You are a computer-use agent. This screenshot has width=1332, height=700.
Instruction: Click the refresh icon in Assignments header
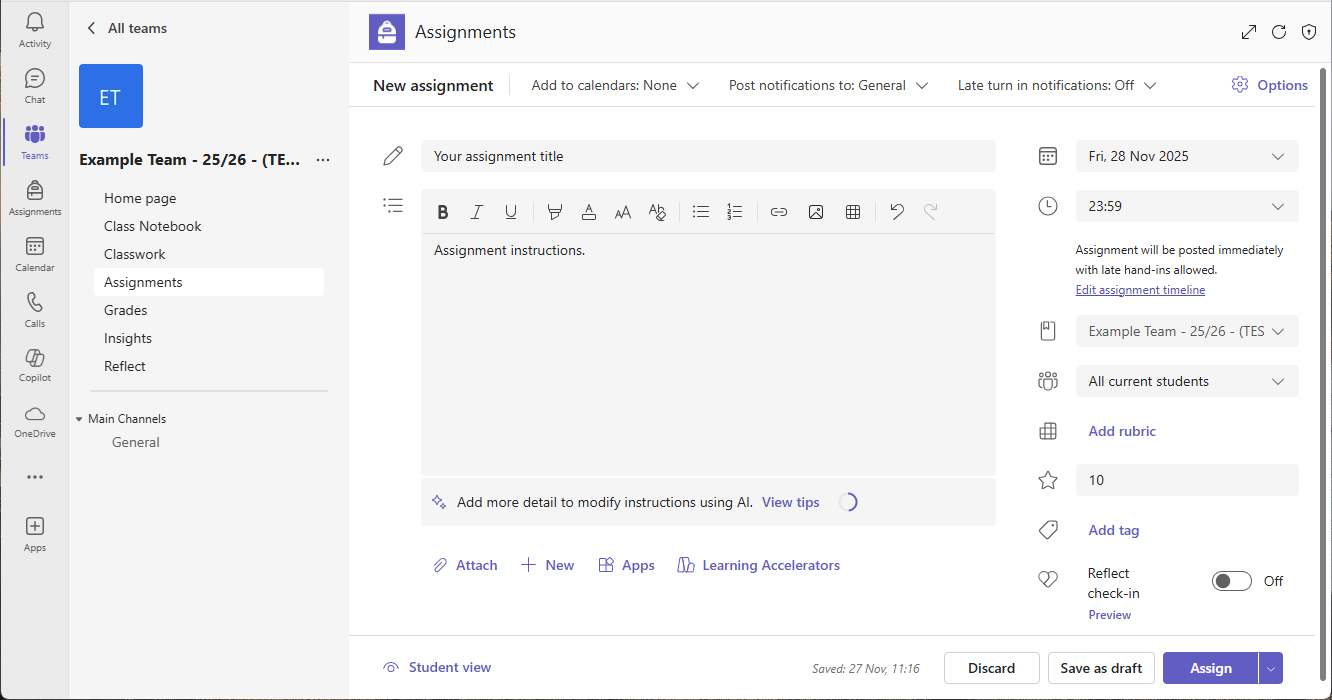1278,32
